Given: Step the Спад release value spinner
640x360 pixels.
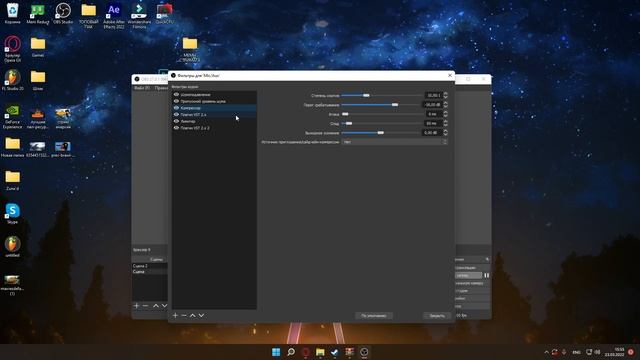Looking at the screenshot, I should (445, 123).
